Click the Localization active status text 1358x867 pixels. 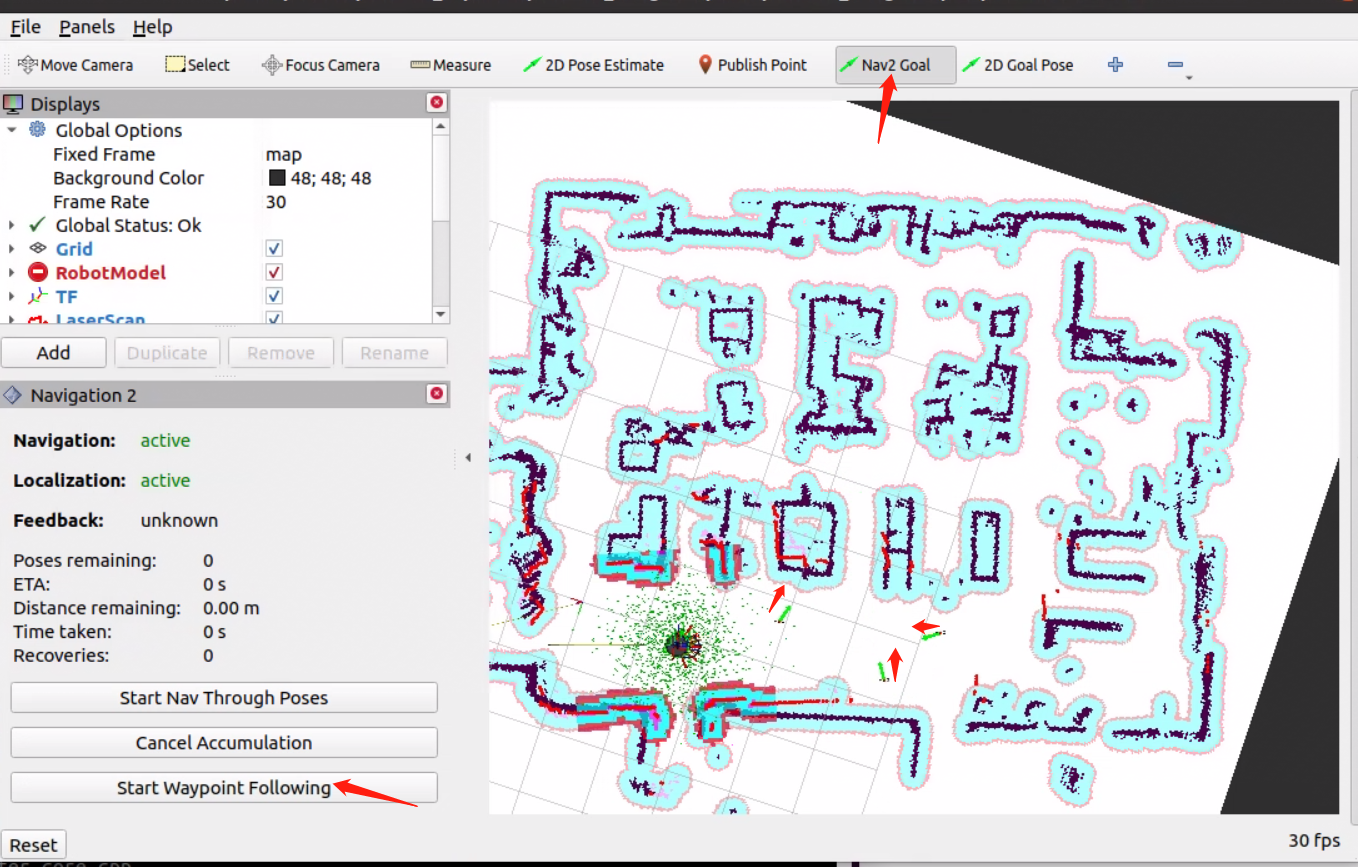165,480
